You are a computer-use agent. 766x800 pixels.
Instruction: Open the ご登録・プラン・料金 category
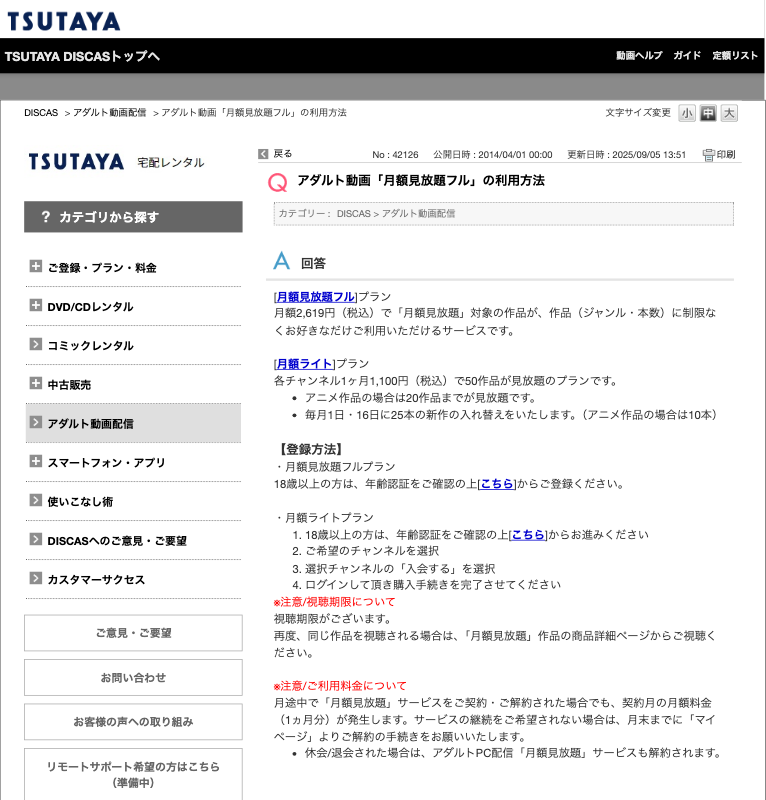pos(102,268)
